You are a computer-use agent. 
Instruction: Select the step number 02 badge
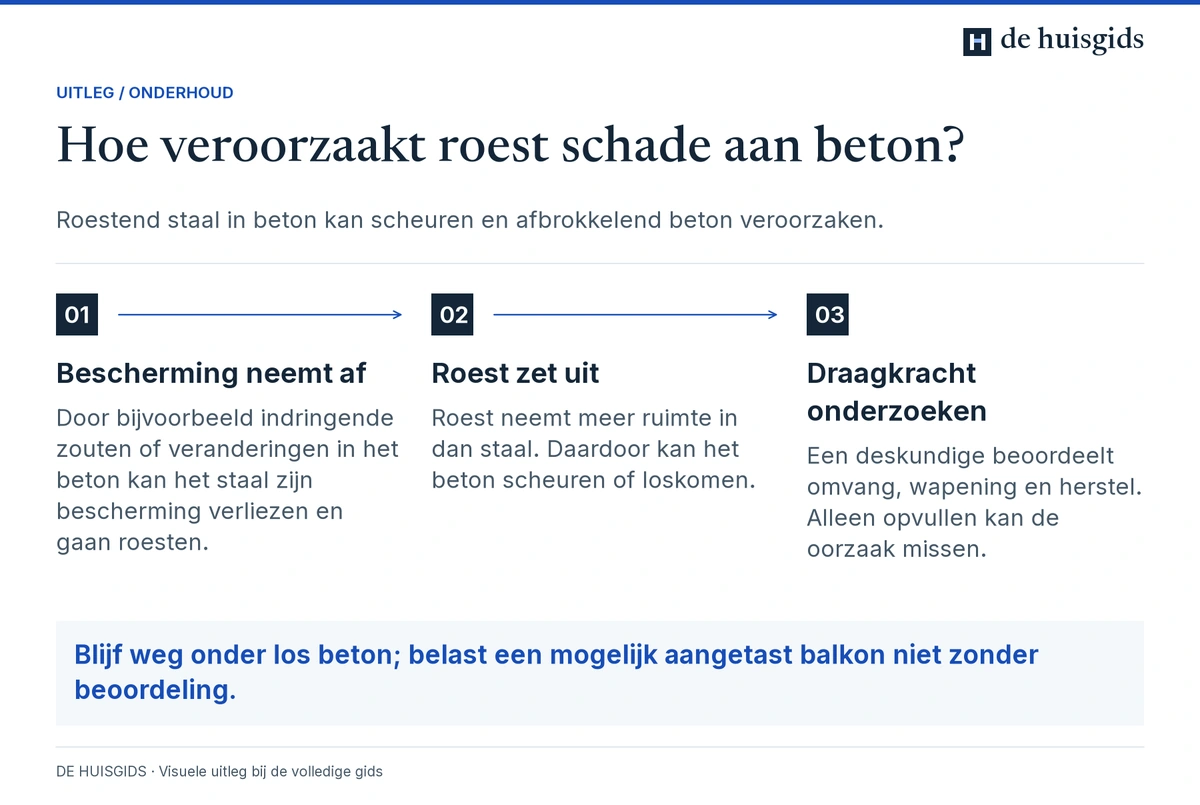point(452,315)
